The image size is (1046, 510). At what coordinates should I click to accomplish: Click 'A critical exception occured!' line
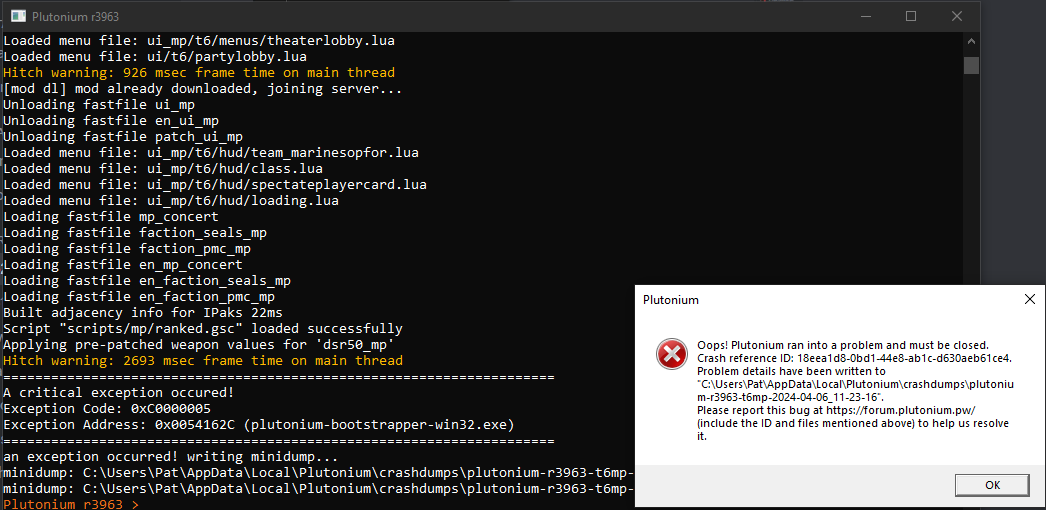[x=118, y=393]
